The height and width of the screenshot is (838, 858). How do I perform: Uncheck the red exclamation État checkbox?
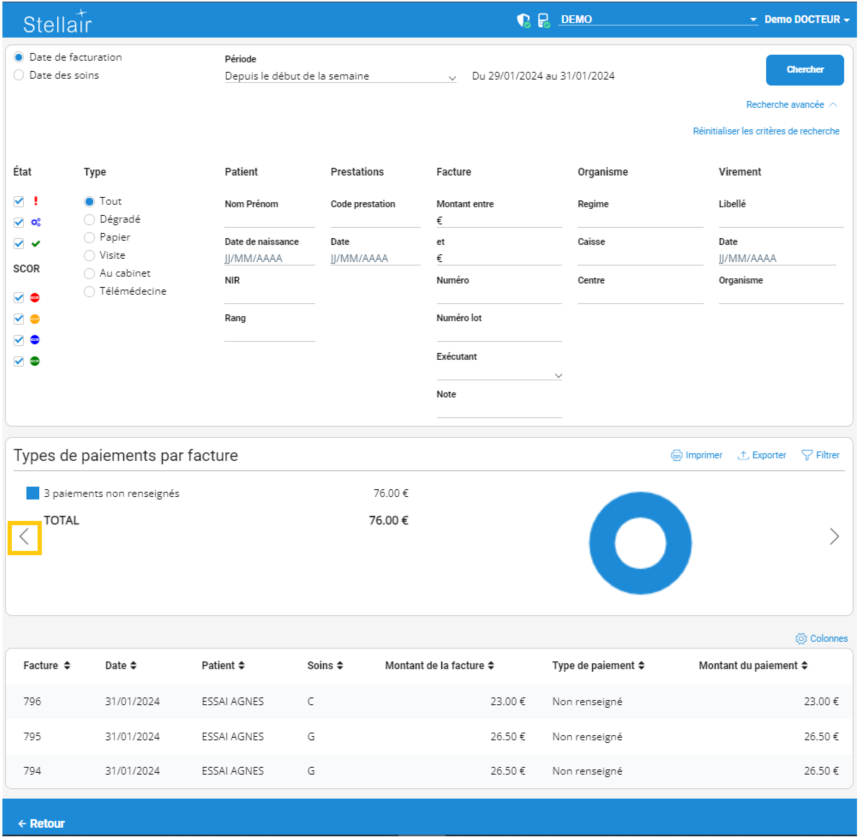pos(19,201)
